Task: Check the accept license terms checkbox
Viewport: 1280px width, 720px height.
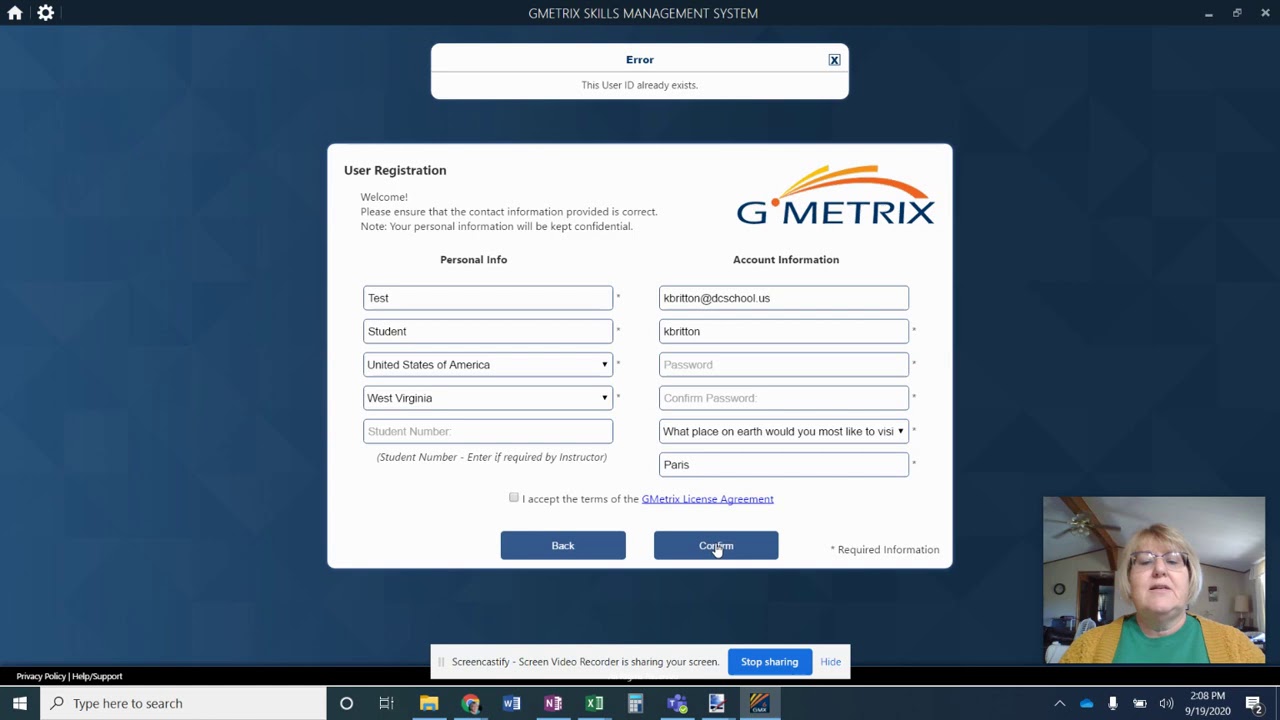Action: tap(514, 498)
